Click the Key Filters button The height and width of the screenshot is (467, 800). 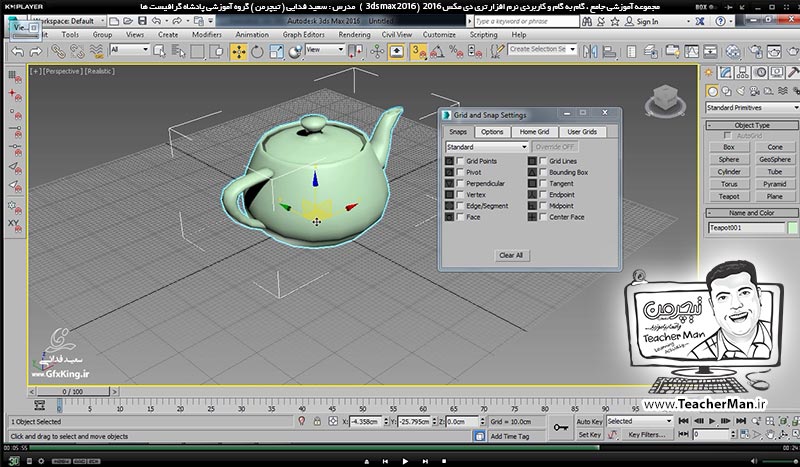click(x=646, y=435)
